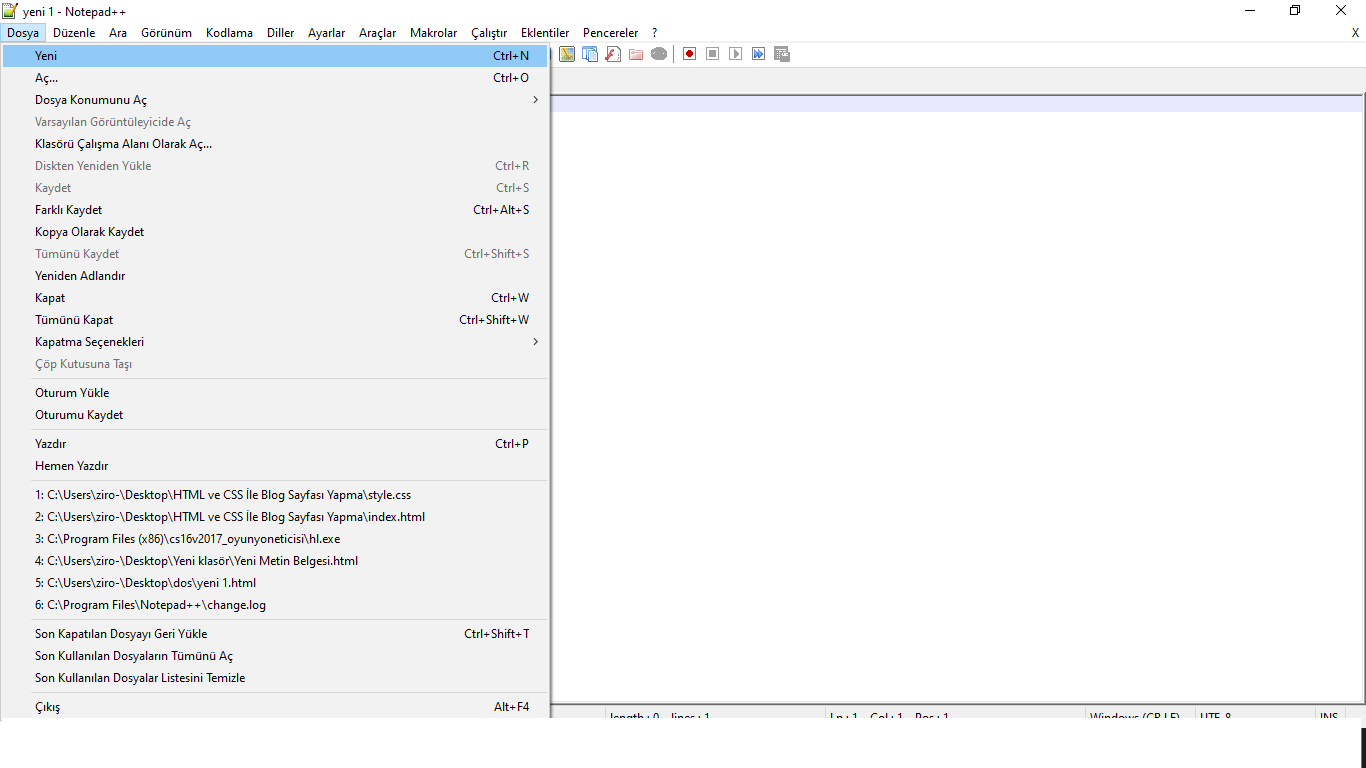Choose Klasörü Çalışma Alanı Olarak Aç
This screenshot has height=768, width=1366.
[275, 144]
